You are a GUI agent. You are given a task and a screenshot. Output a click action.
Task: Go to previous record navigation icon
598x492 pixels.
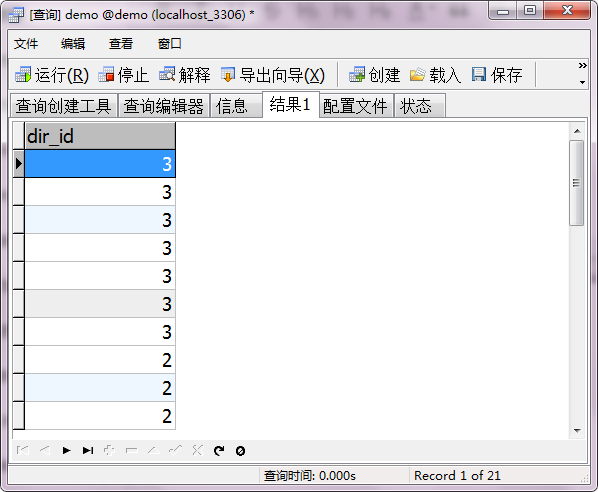click(45, 450)
